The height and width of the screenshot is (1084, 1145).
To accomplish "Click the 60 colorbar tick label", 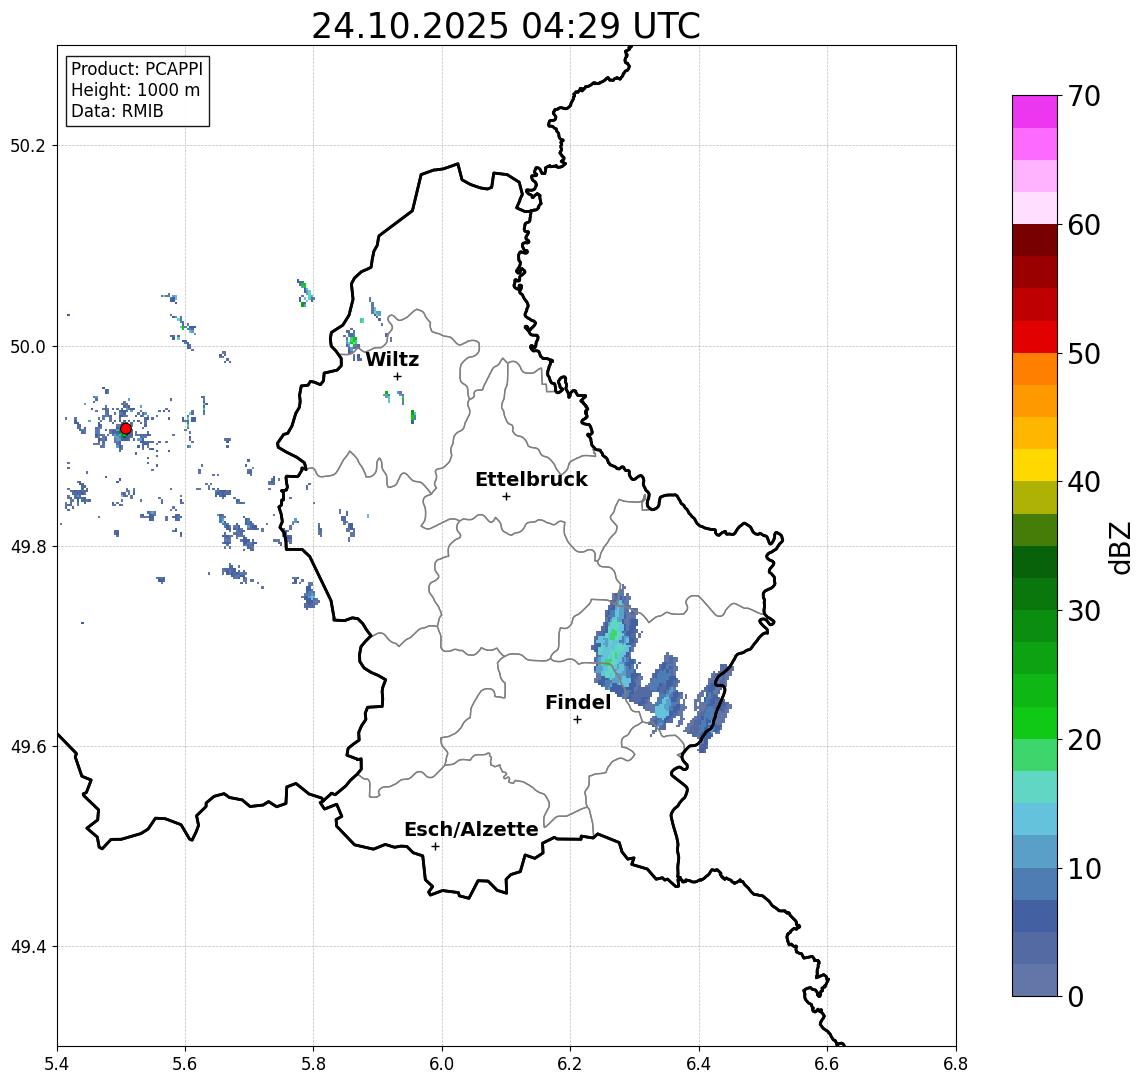I will coord(1084,226).
